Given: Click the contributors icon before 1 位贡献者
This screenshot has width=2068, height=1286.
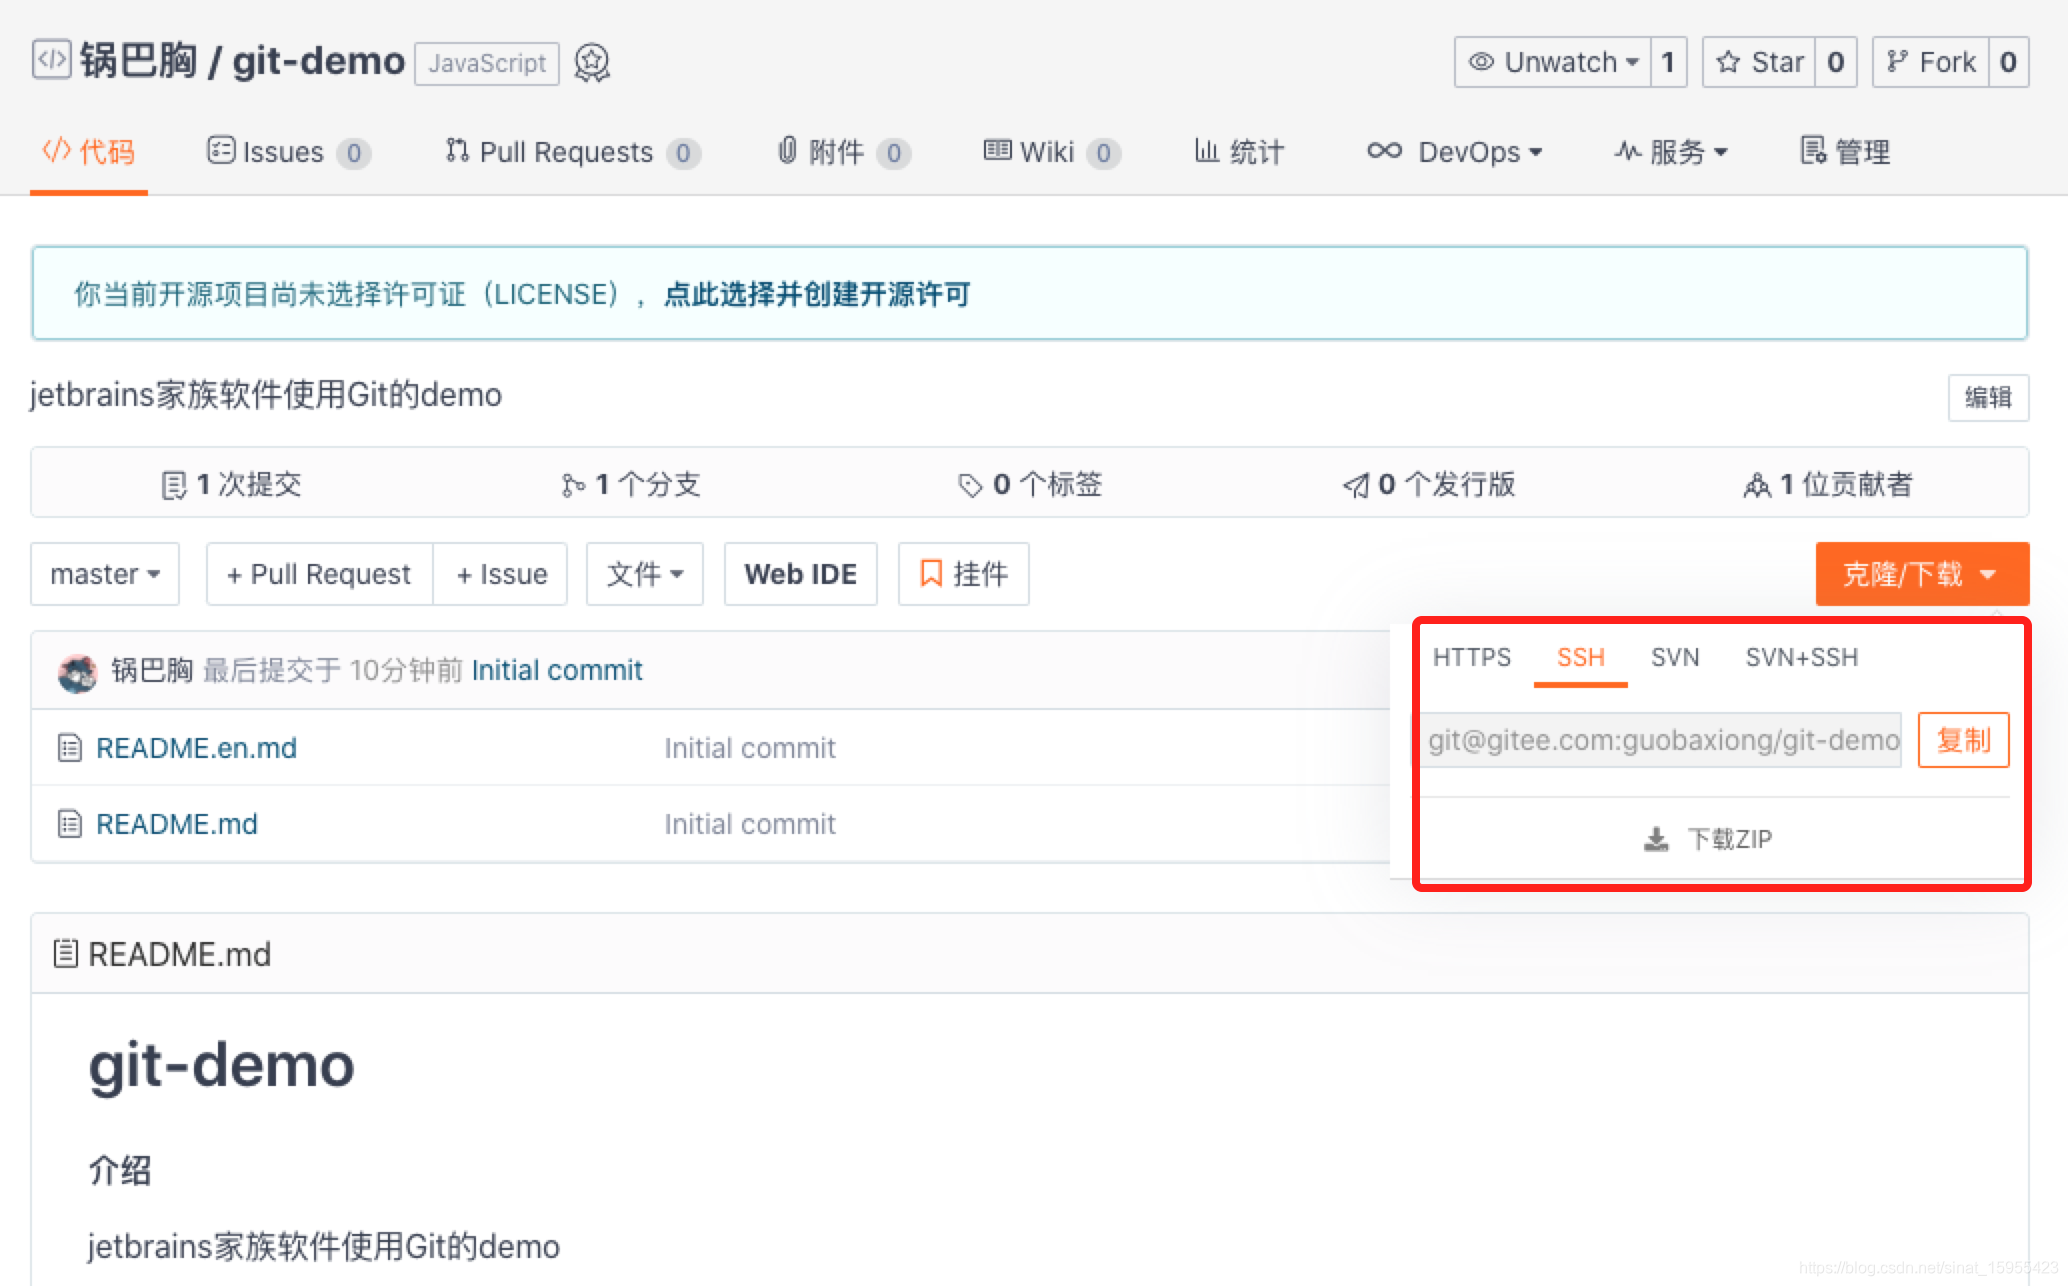Looking at the screenshot, I should (x=1757, y=485).
